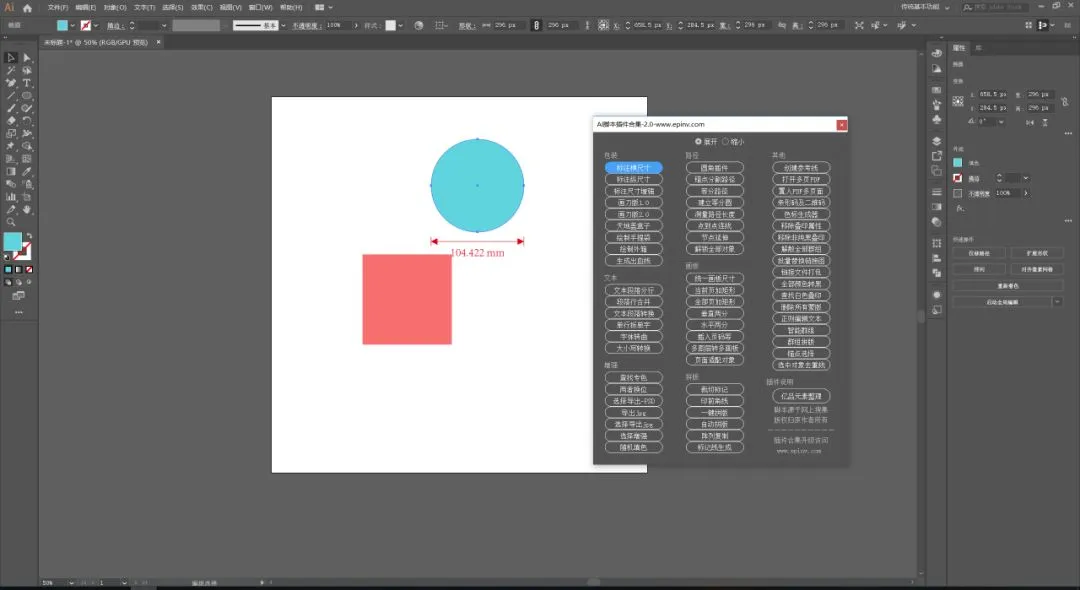Open the stroke color dropdown in control bar

95,25
